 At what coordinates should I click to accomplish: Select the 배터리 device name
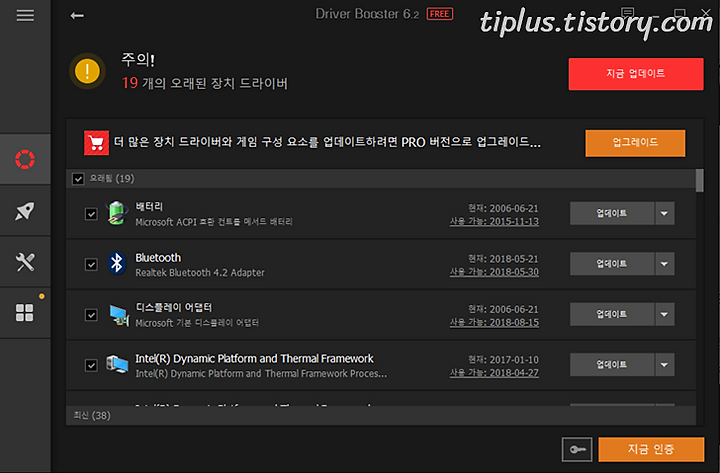point(149,207)
